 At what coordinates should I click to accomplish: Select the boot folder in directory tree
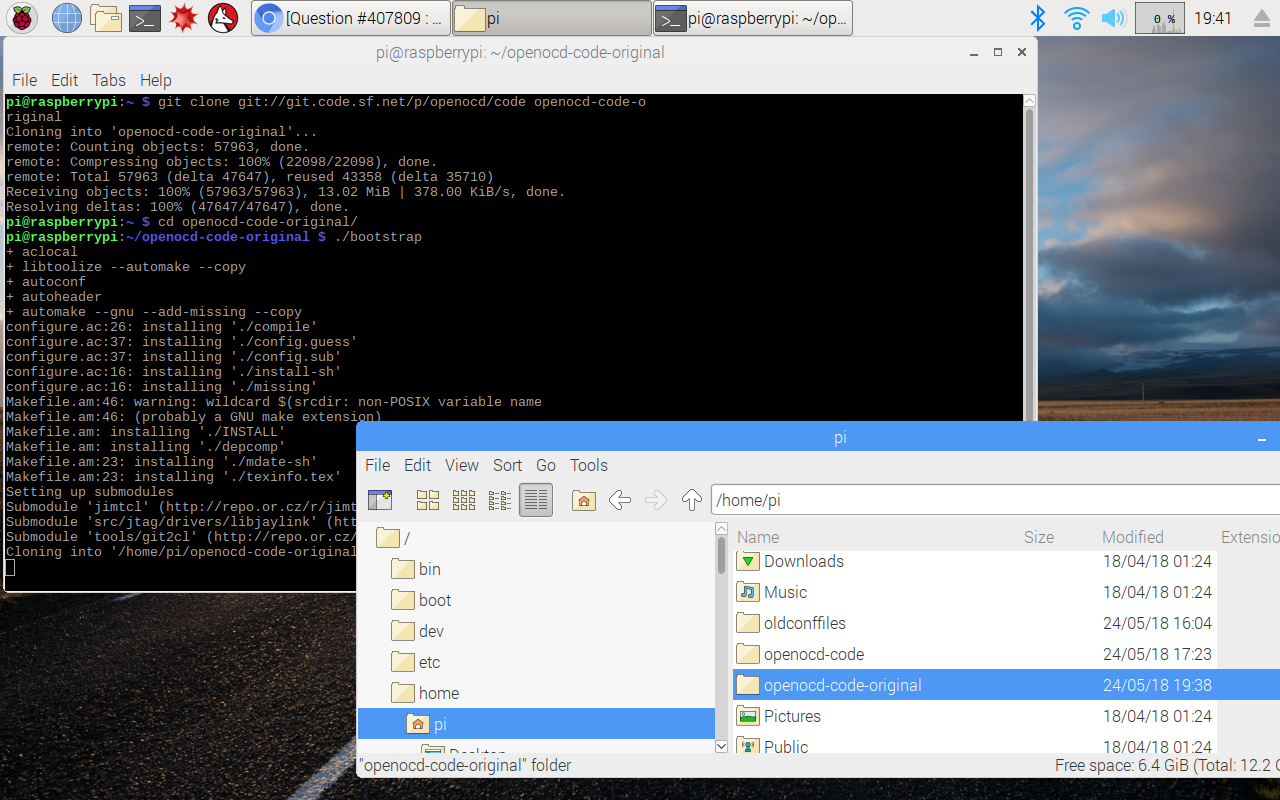(434, 600)
